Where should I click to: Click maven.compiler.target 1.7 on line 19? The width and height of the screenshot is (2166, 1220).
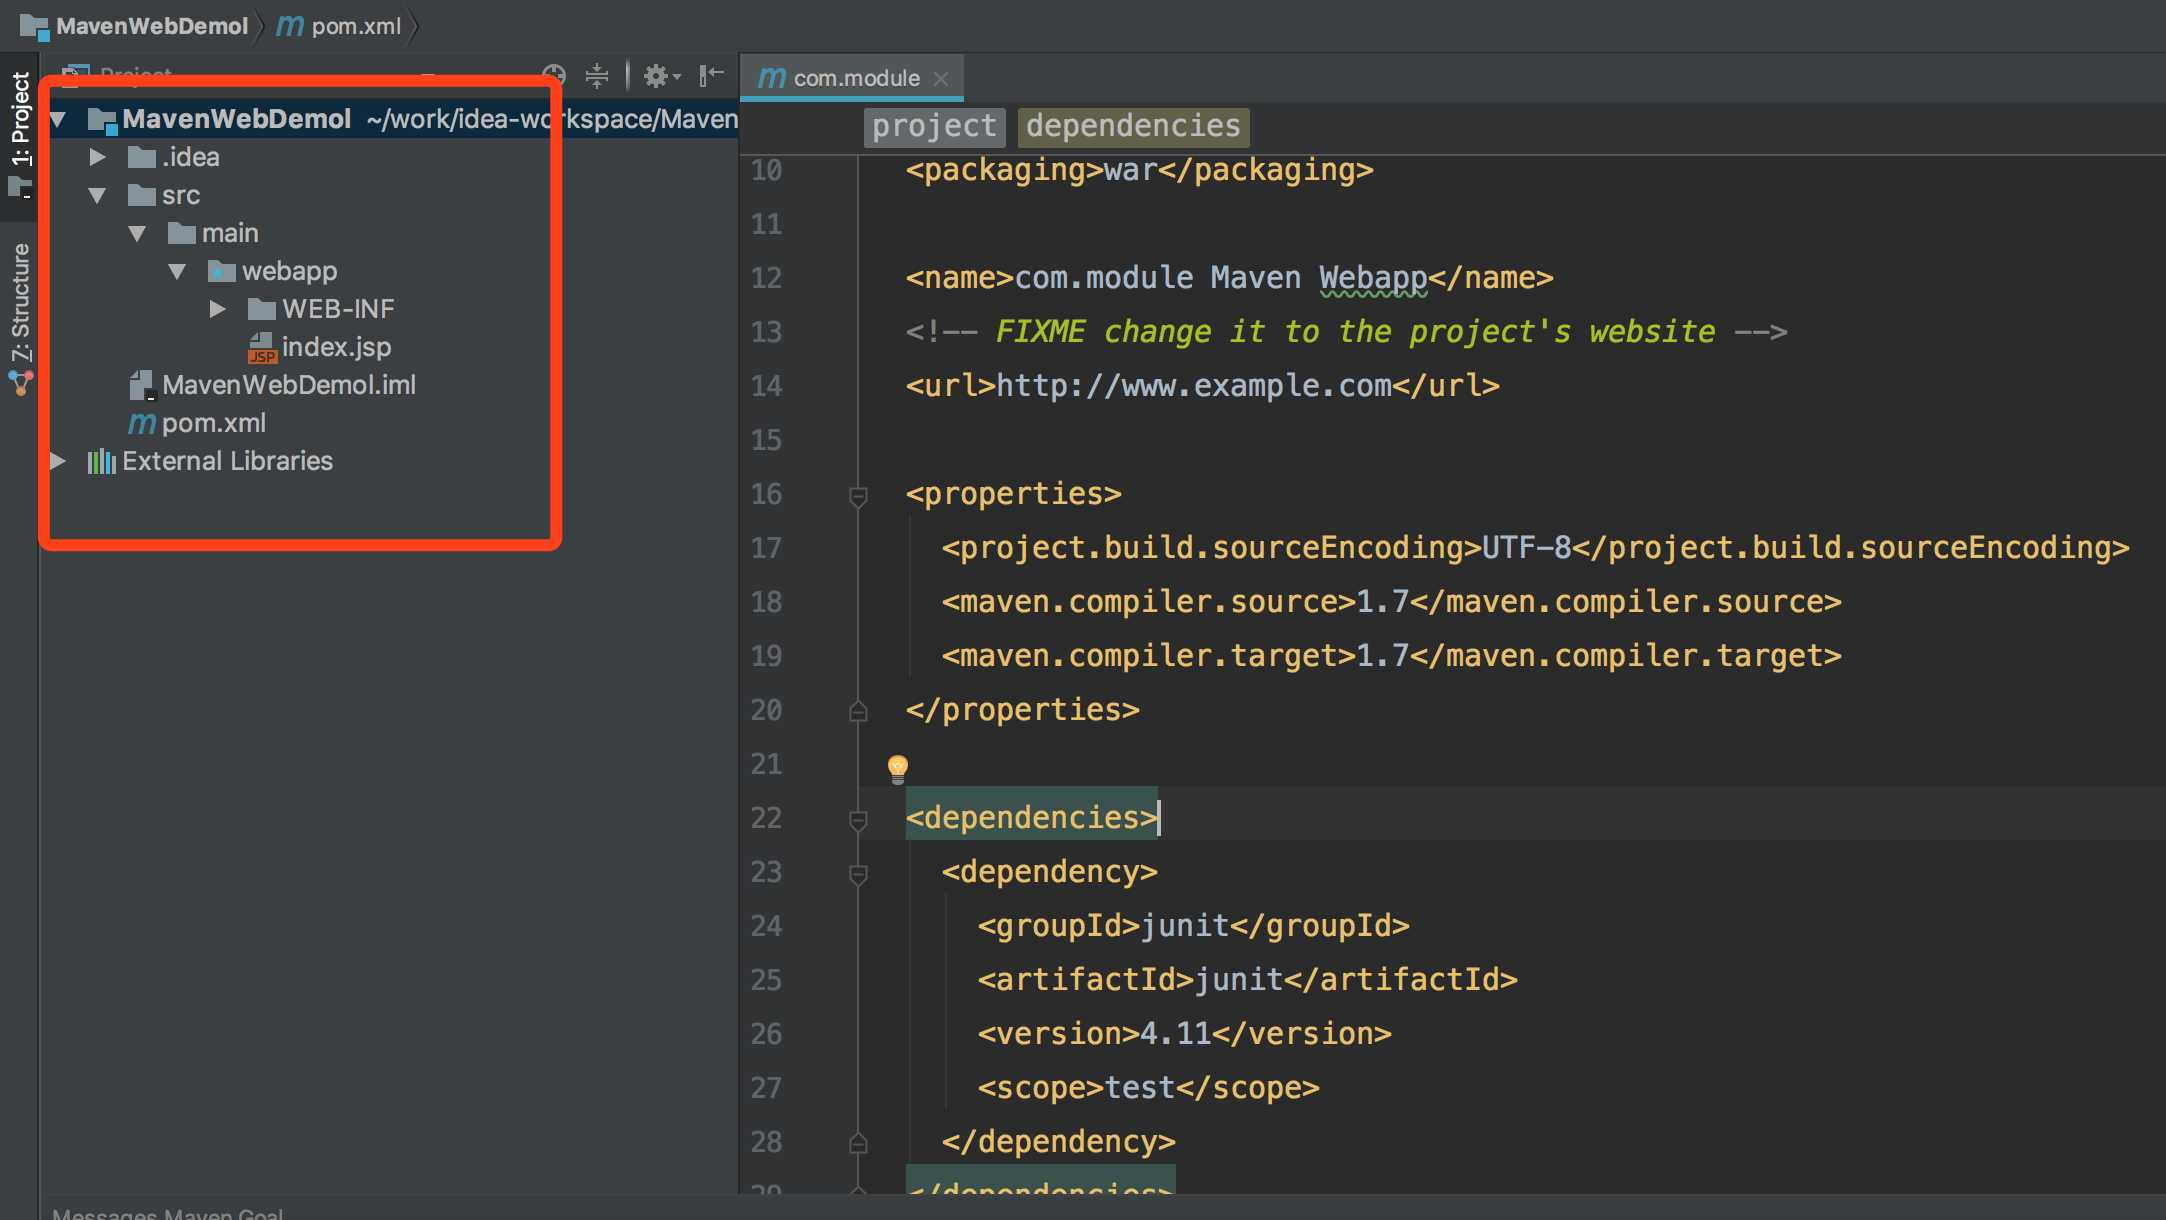pyautogui.click(x=1391, y=656)
